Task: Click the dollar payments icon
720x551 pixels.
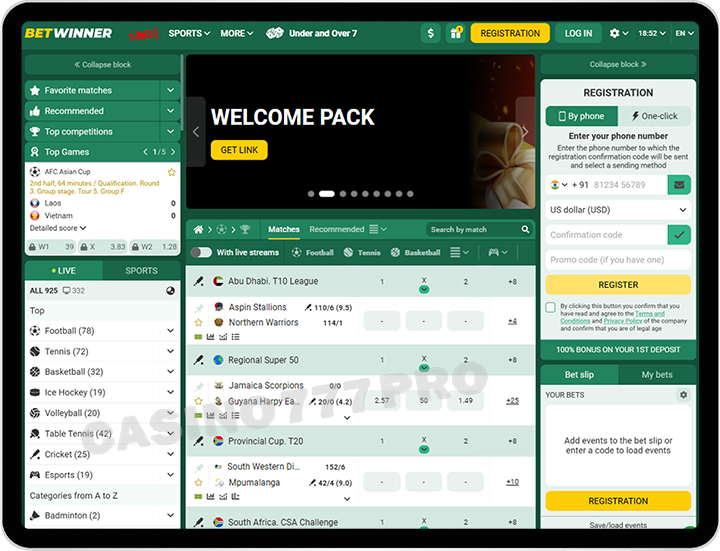Action: point(431,33)
